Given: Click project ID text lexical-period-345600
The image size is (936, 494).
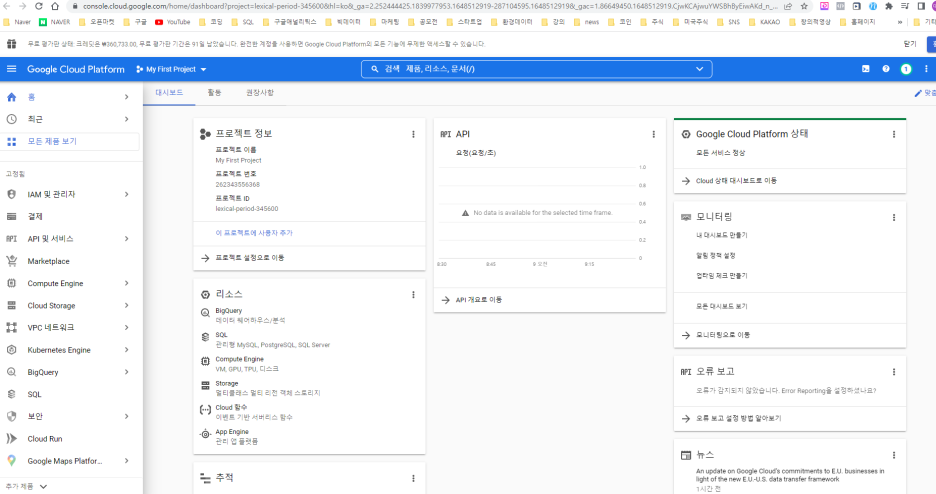Looking at the screenshot, I should [247, 209].
